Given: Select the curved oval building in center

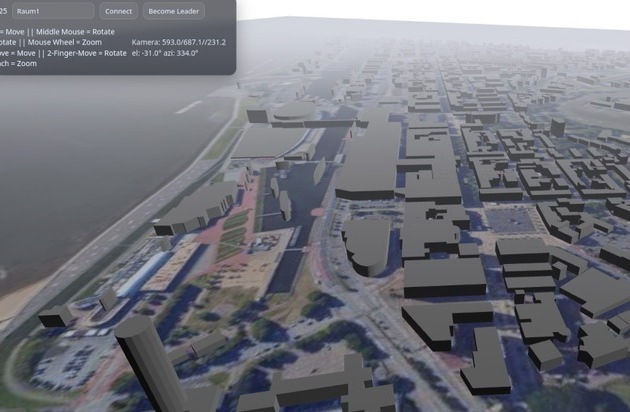Looking at the screenshot, I should 366,244.
